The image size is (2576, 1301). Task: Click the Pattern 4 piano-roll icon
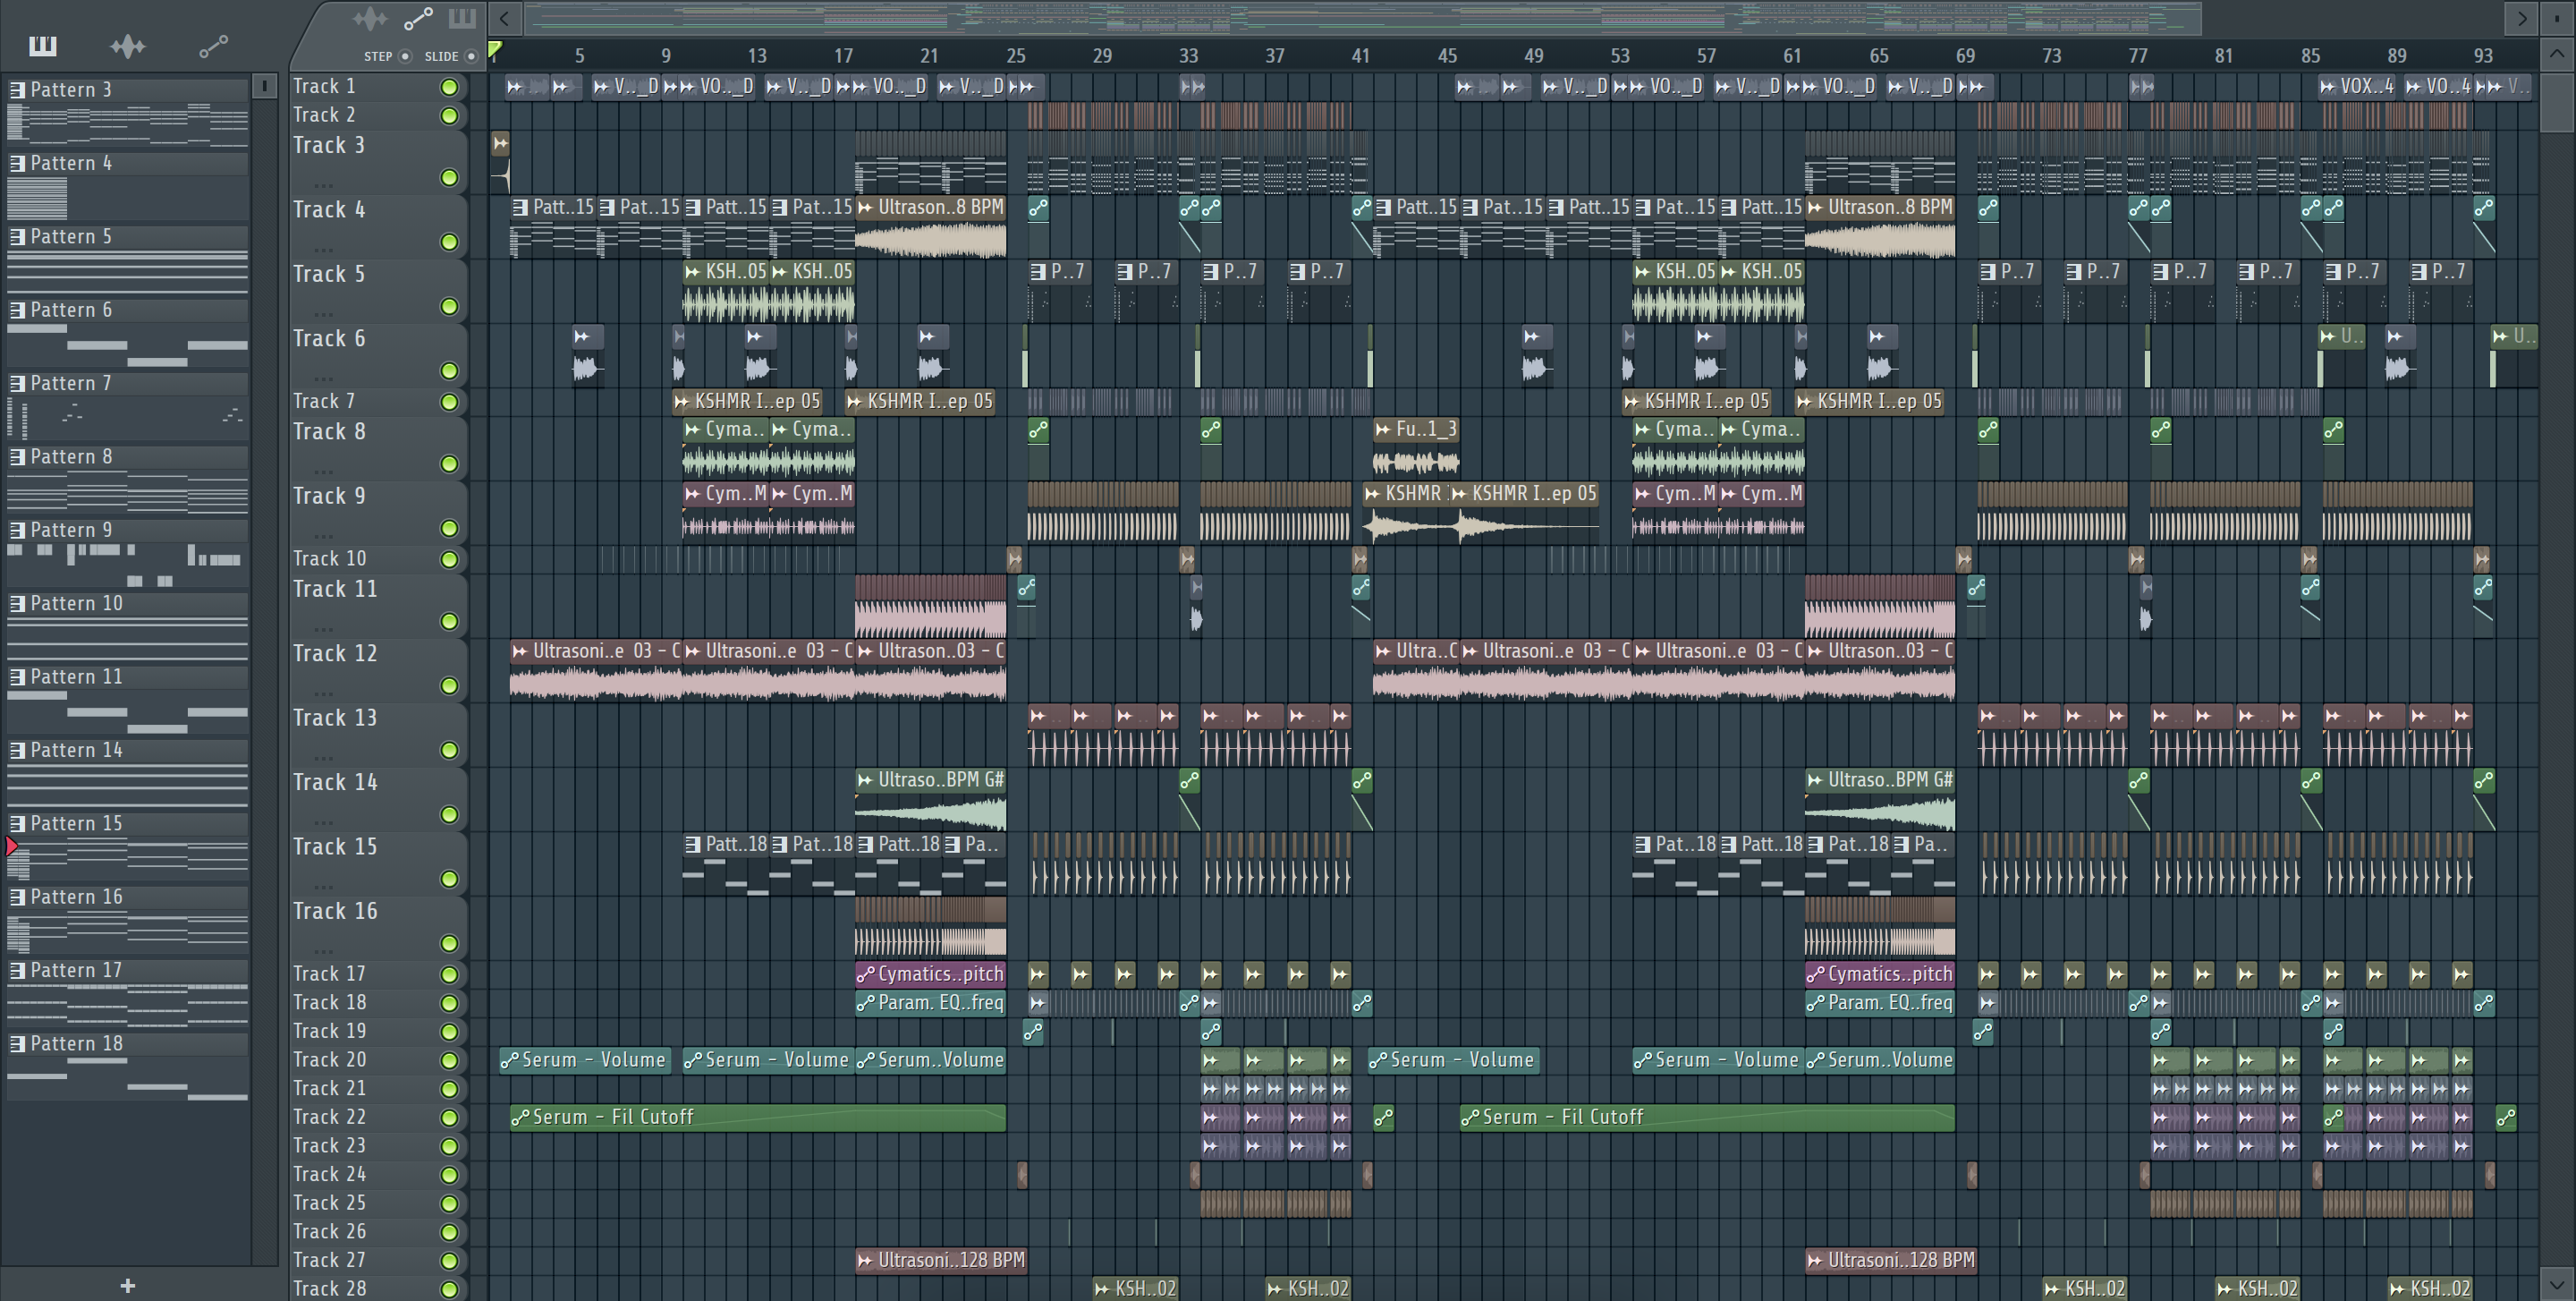pos(17,163)
